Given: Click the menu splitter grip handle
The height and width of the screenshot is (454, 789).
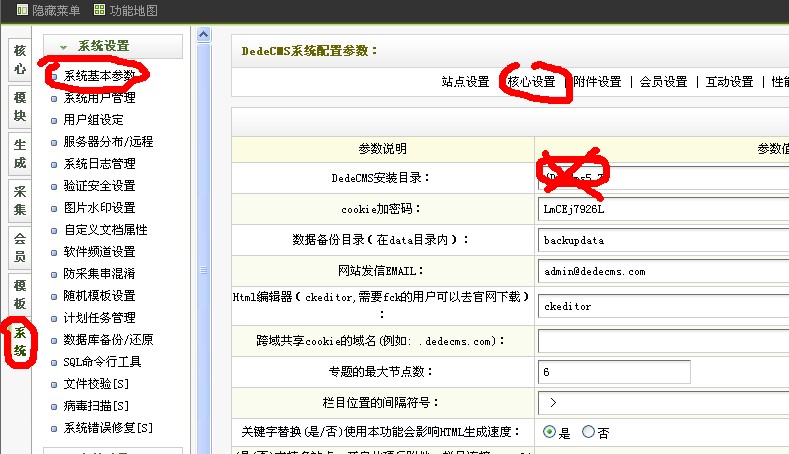Looking at the screenshot, I should 203,270.
